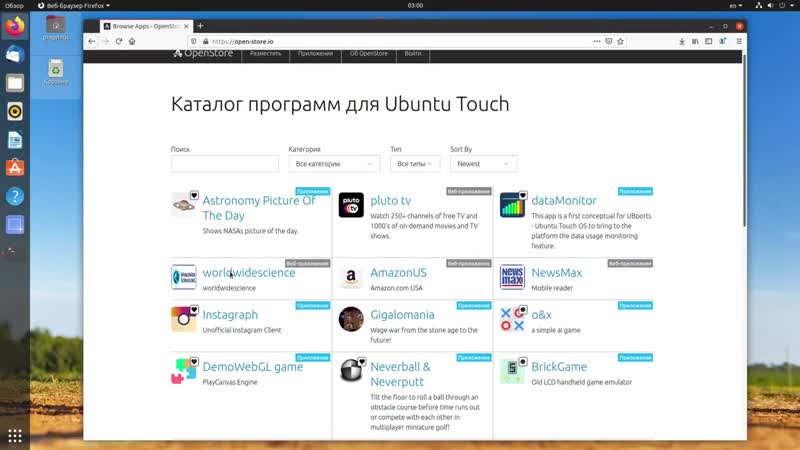This screenshot has width=800, height=450.
Task: Open the o&x title link
Action: coord(541,315)
